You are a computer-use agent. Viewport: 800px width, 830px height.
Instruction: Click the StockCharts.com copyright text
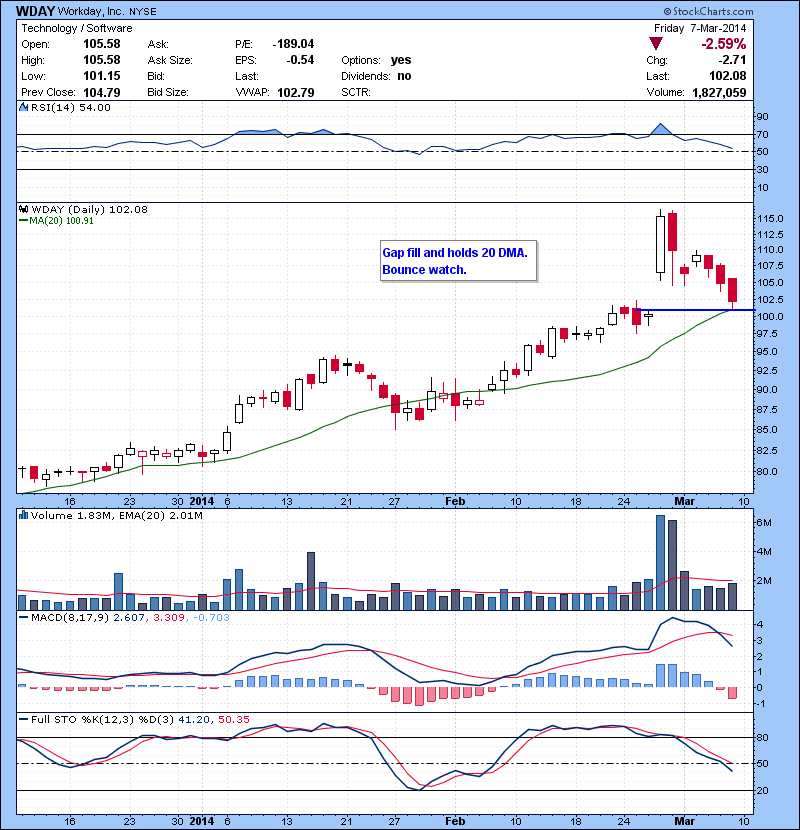[708, 11]
